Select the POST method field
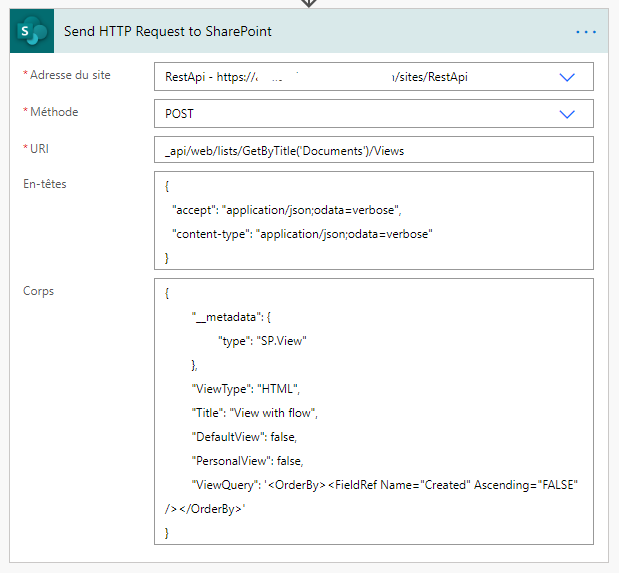Image resolution: width=619 pixels, height=573 pixels. click(373, 114)
